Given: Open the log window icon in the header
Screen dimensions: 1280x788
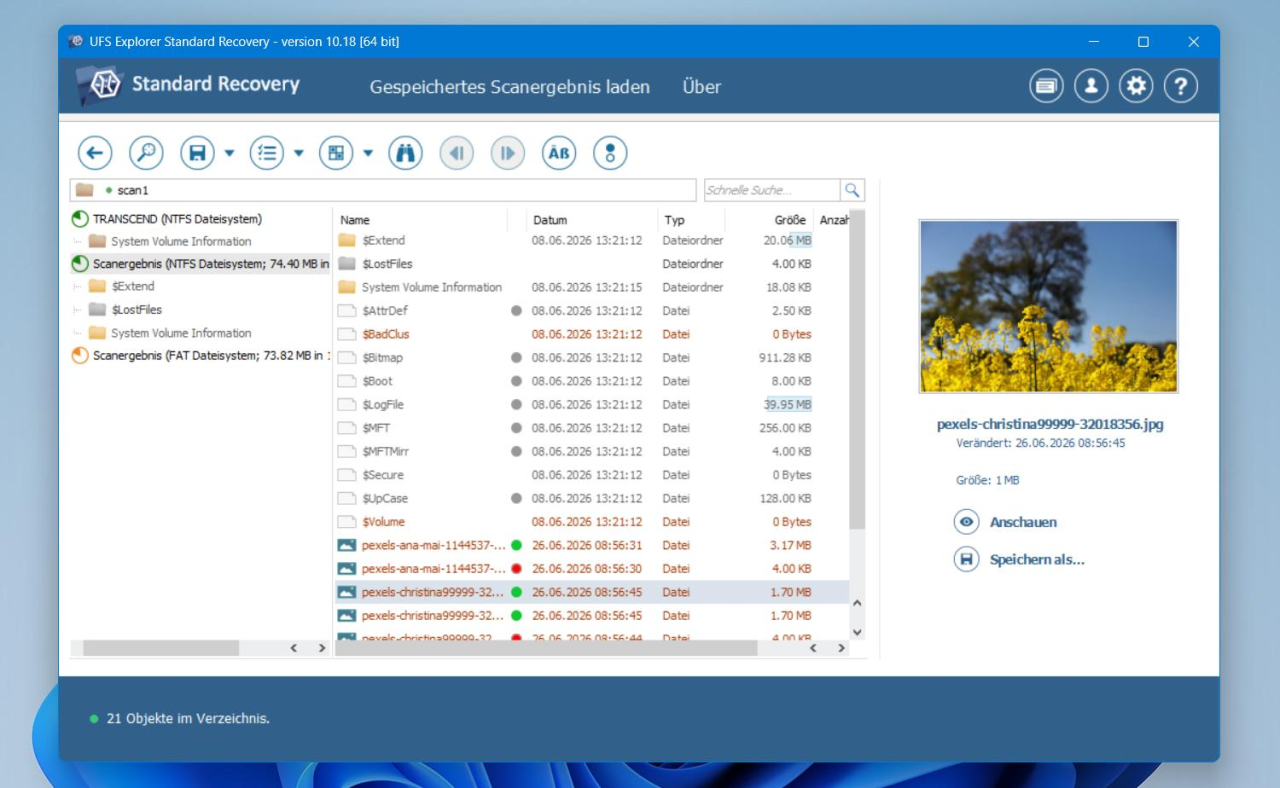Looking at the screenshot, I should [x=1046, y=86].
